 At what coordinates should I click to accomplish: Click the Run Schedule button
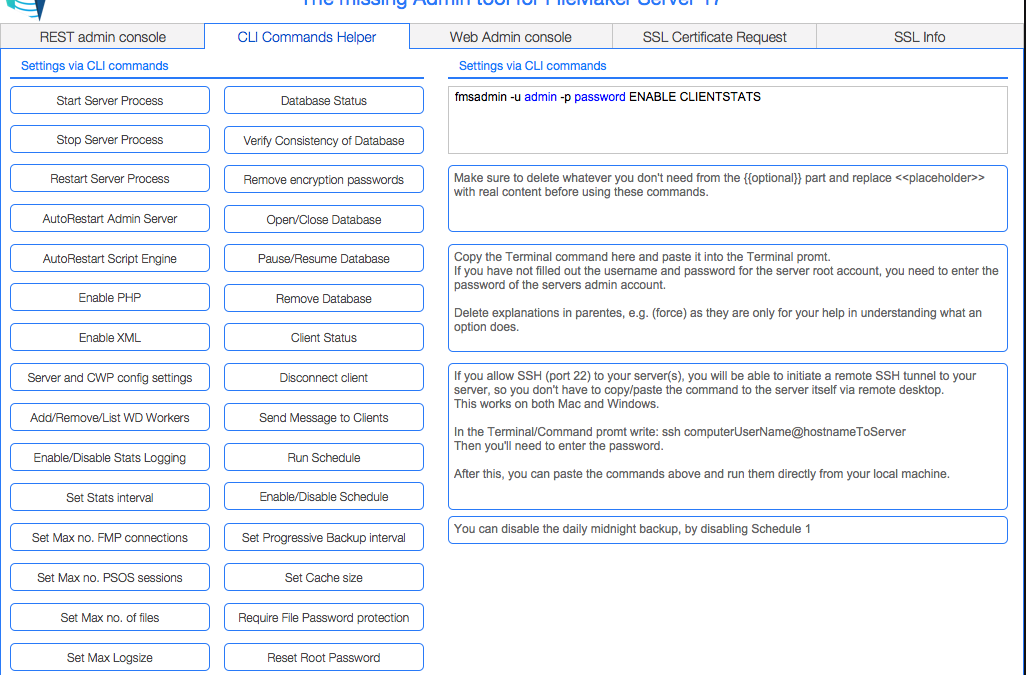point(324,457)
